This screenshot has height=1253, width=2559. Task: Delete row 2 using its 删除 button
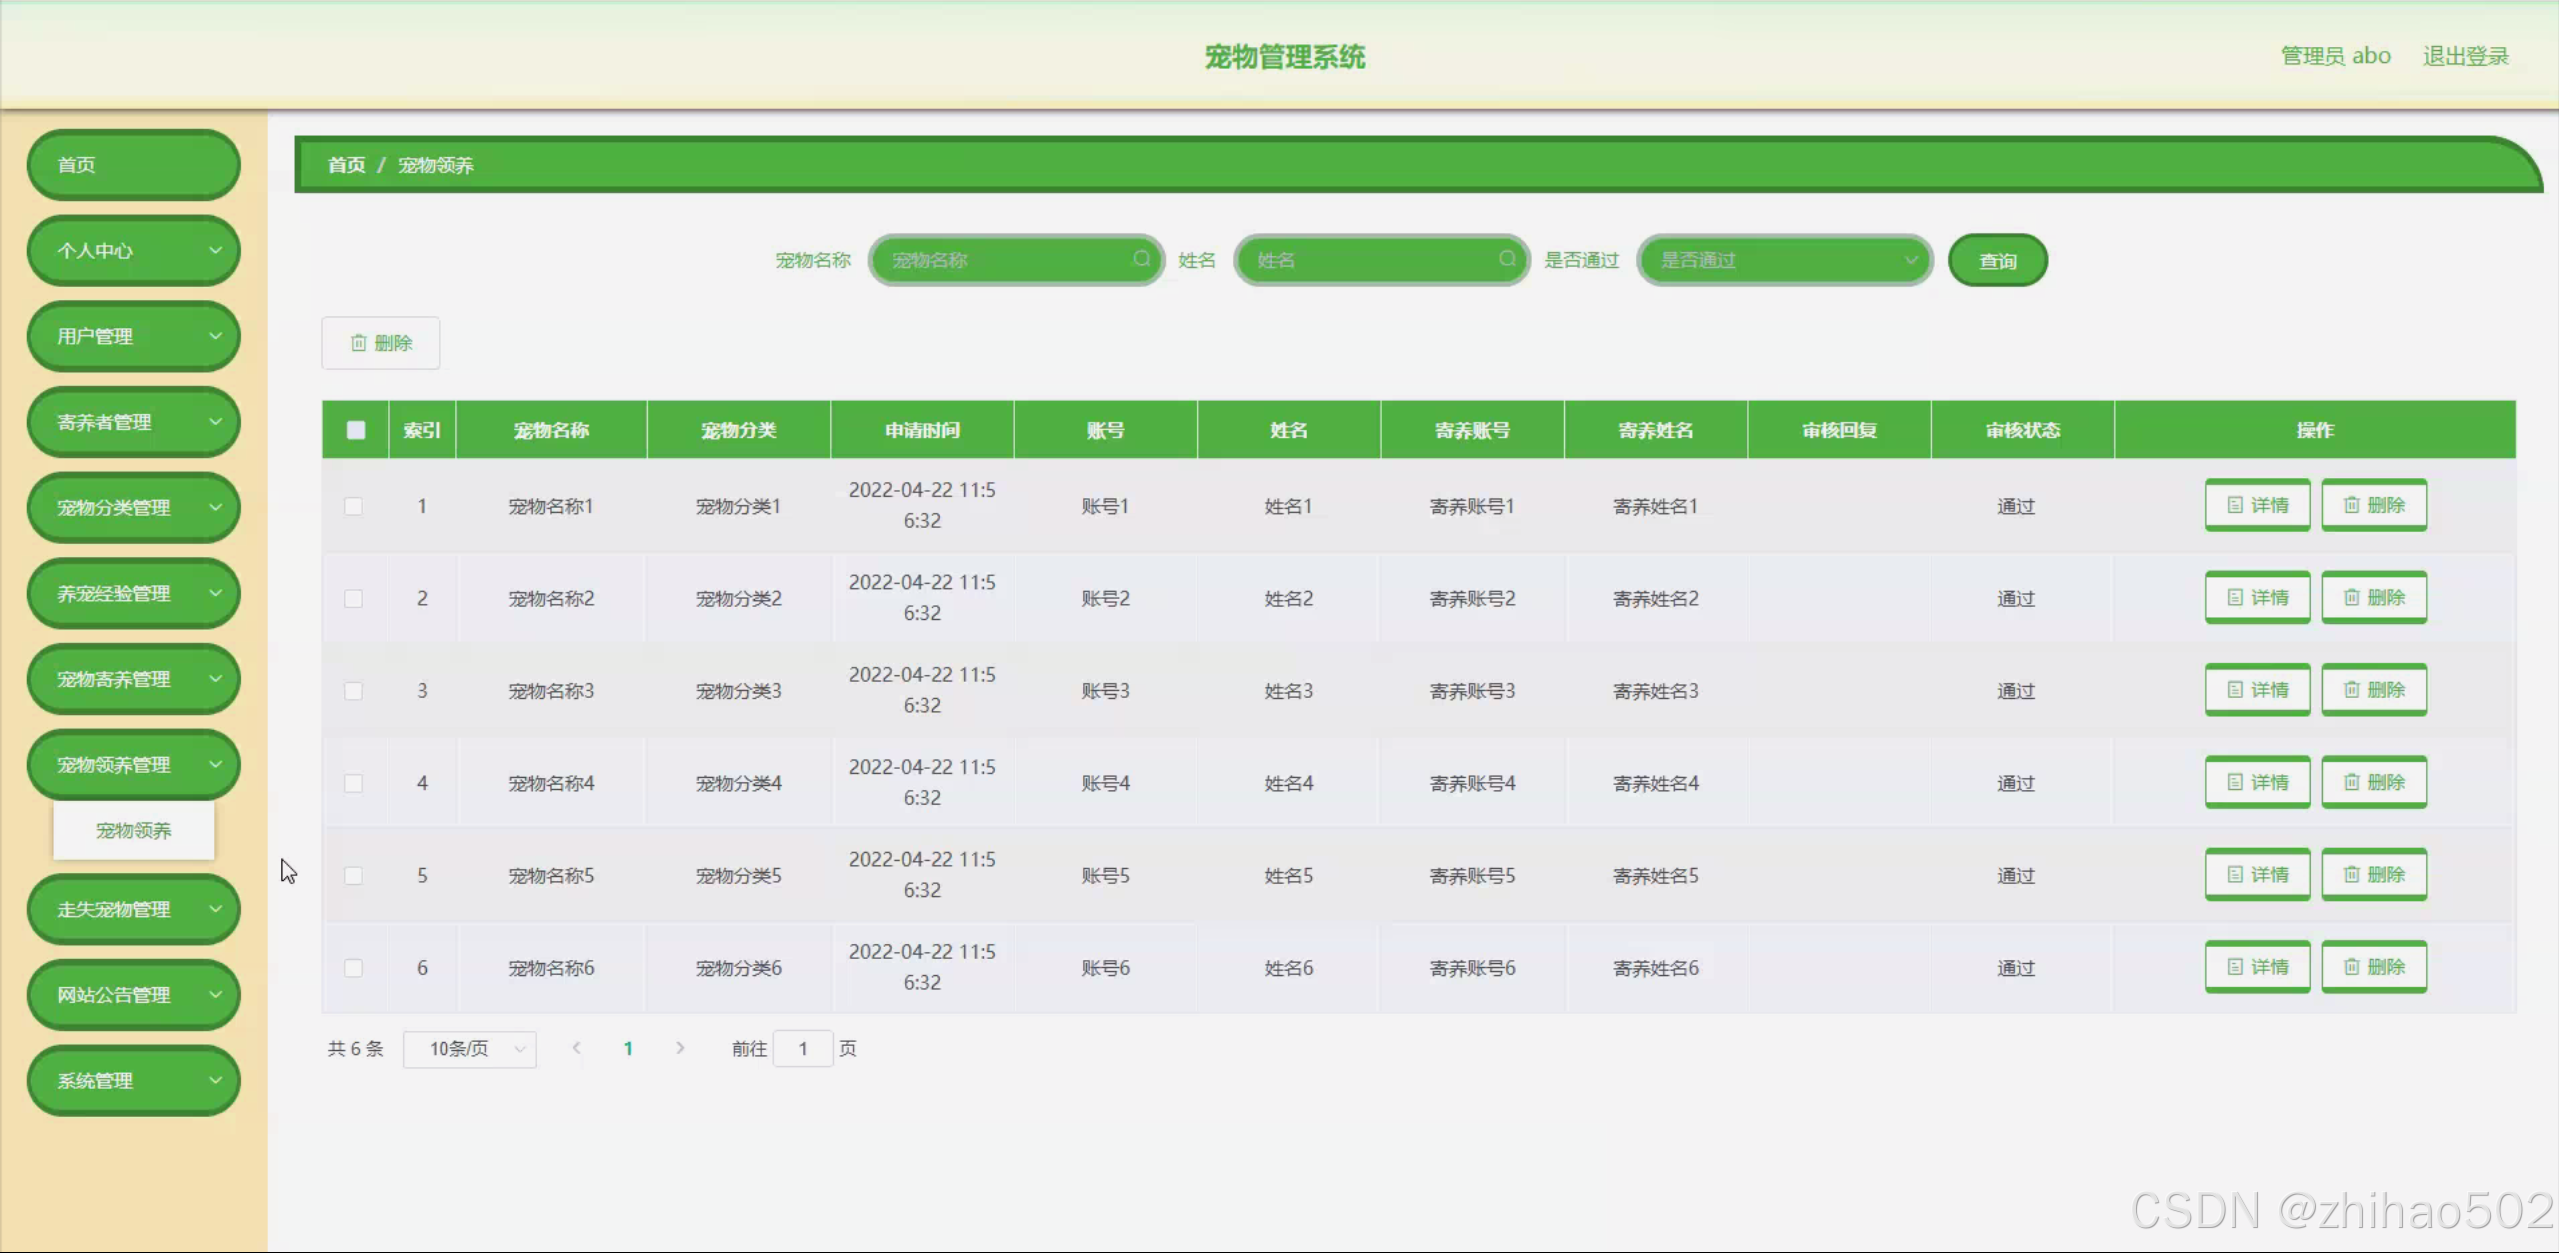(2373, 597)
